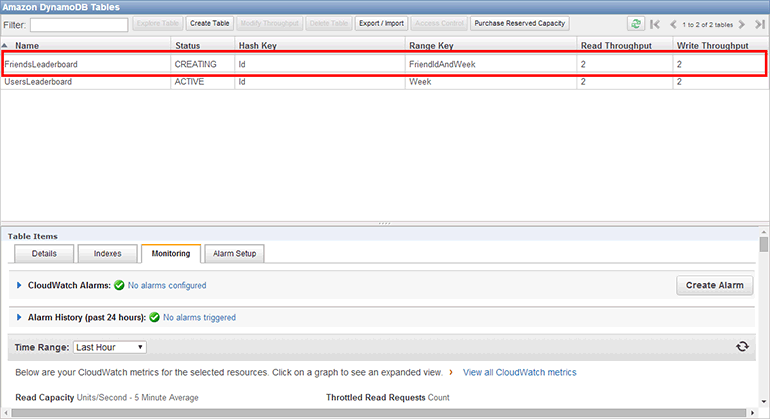
Task: Click the Create Table button
Action: coord(209,23)
